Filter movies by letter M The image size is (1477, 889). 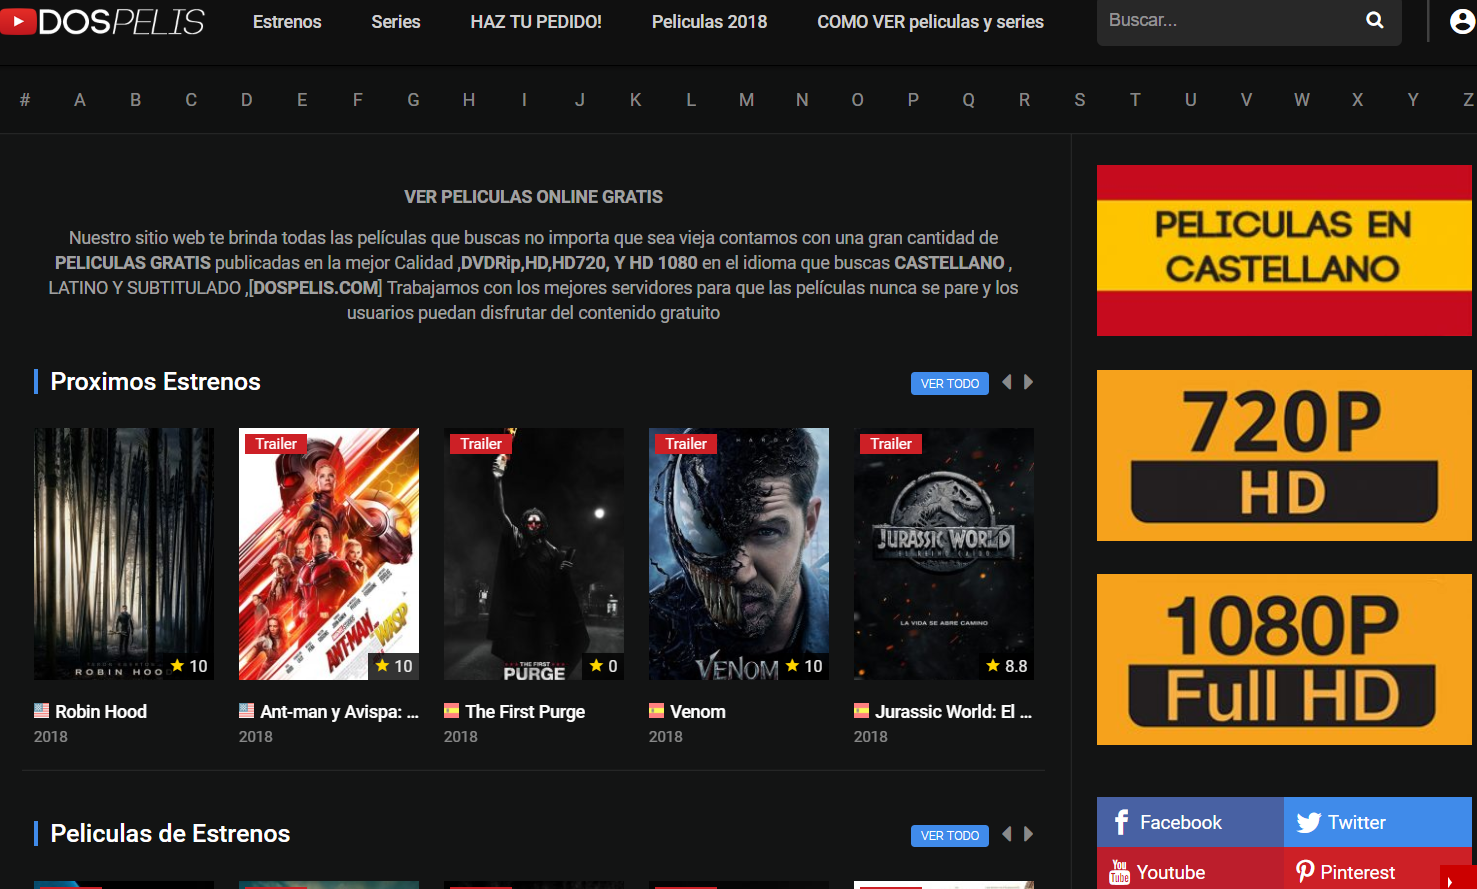pos(746,100)
